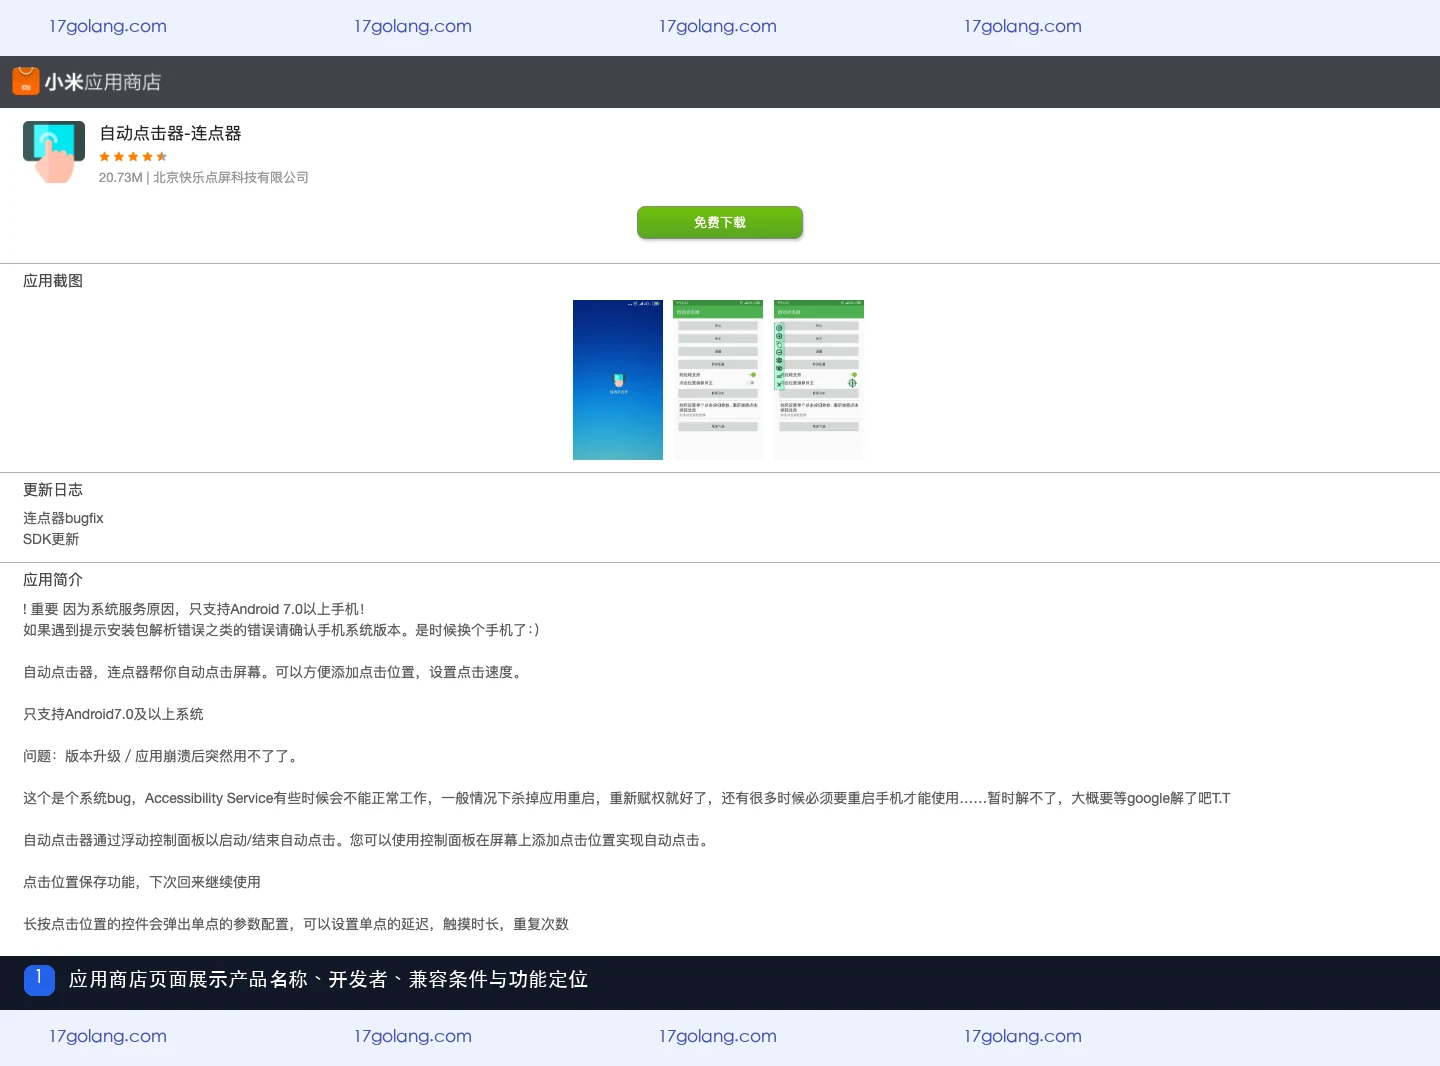The height and width of the screenshot is (1066, 1440).
Task: Select the line about Accessibility Service bug
Action: [x=627, y=798]
